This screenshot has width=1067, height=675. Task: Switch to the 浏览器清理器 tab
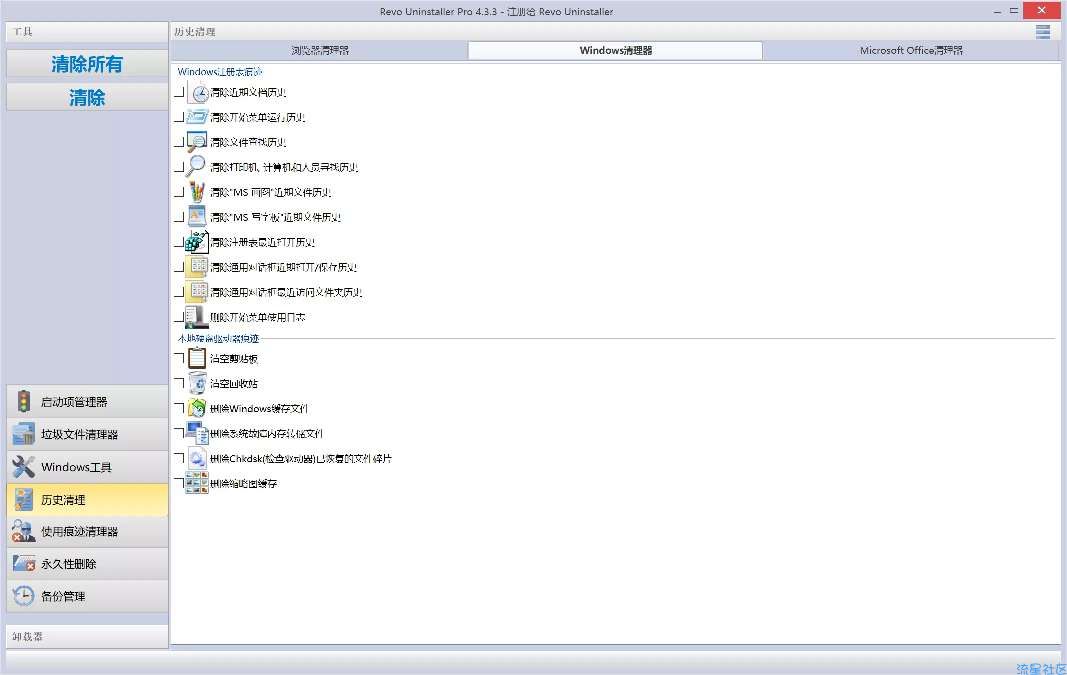320,50
